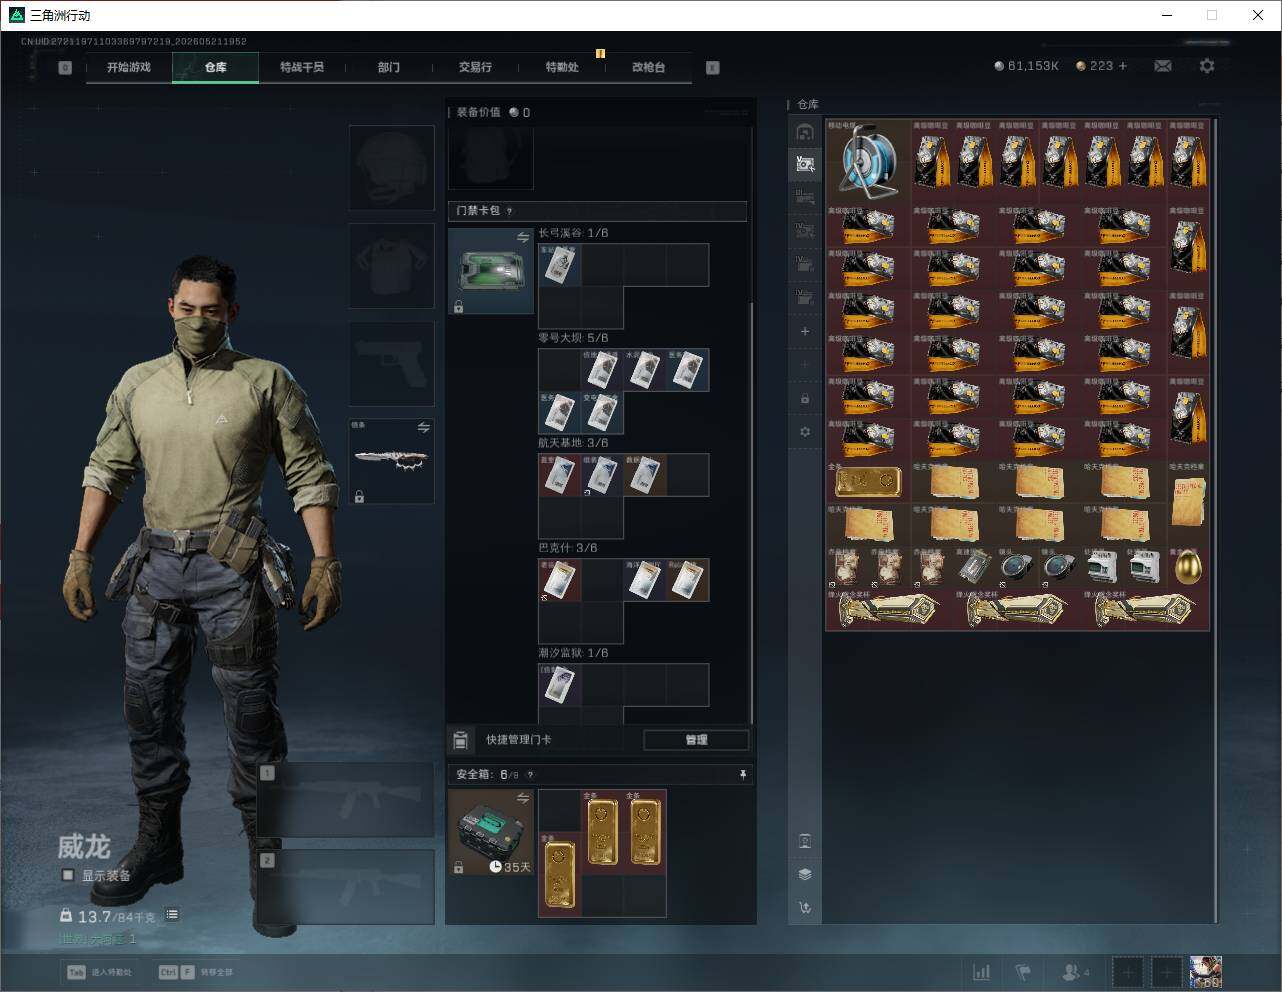Click the warehouse sidebar lock icon
Image resolution: width=1282 pixels, height=992 pixels.
805,399
